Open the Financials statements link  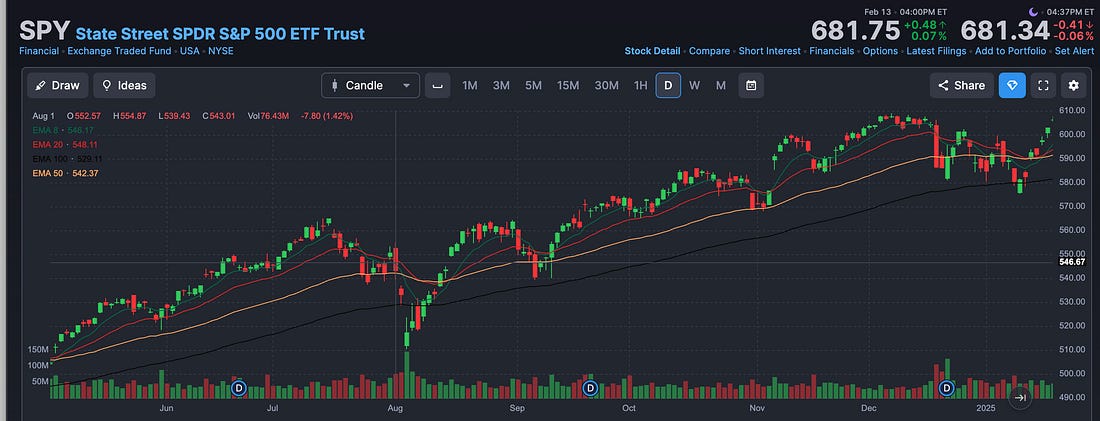coord(832,51)
